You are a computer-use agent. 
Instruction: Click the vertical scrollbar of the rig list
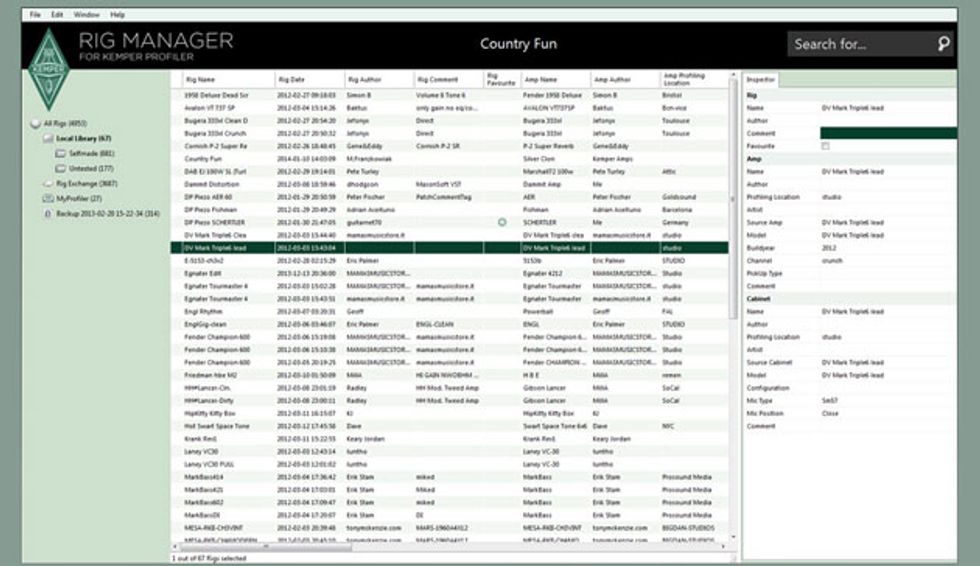(733, 300)
